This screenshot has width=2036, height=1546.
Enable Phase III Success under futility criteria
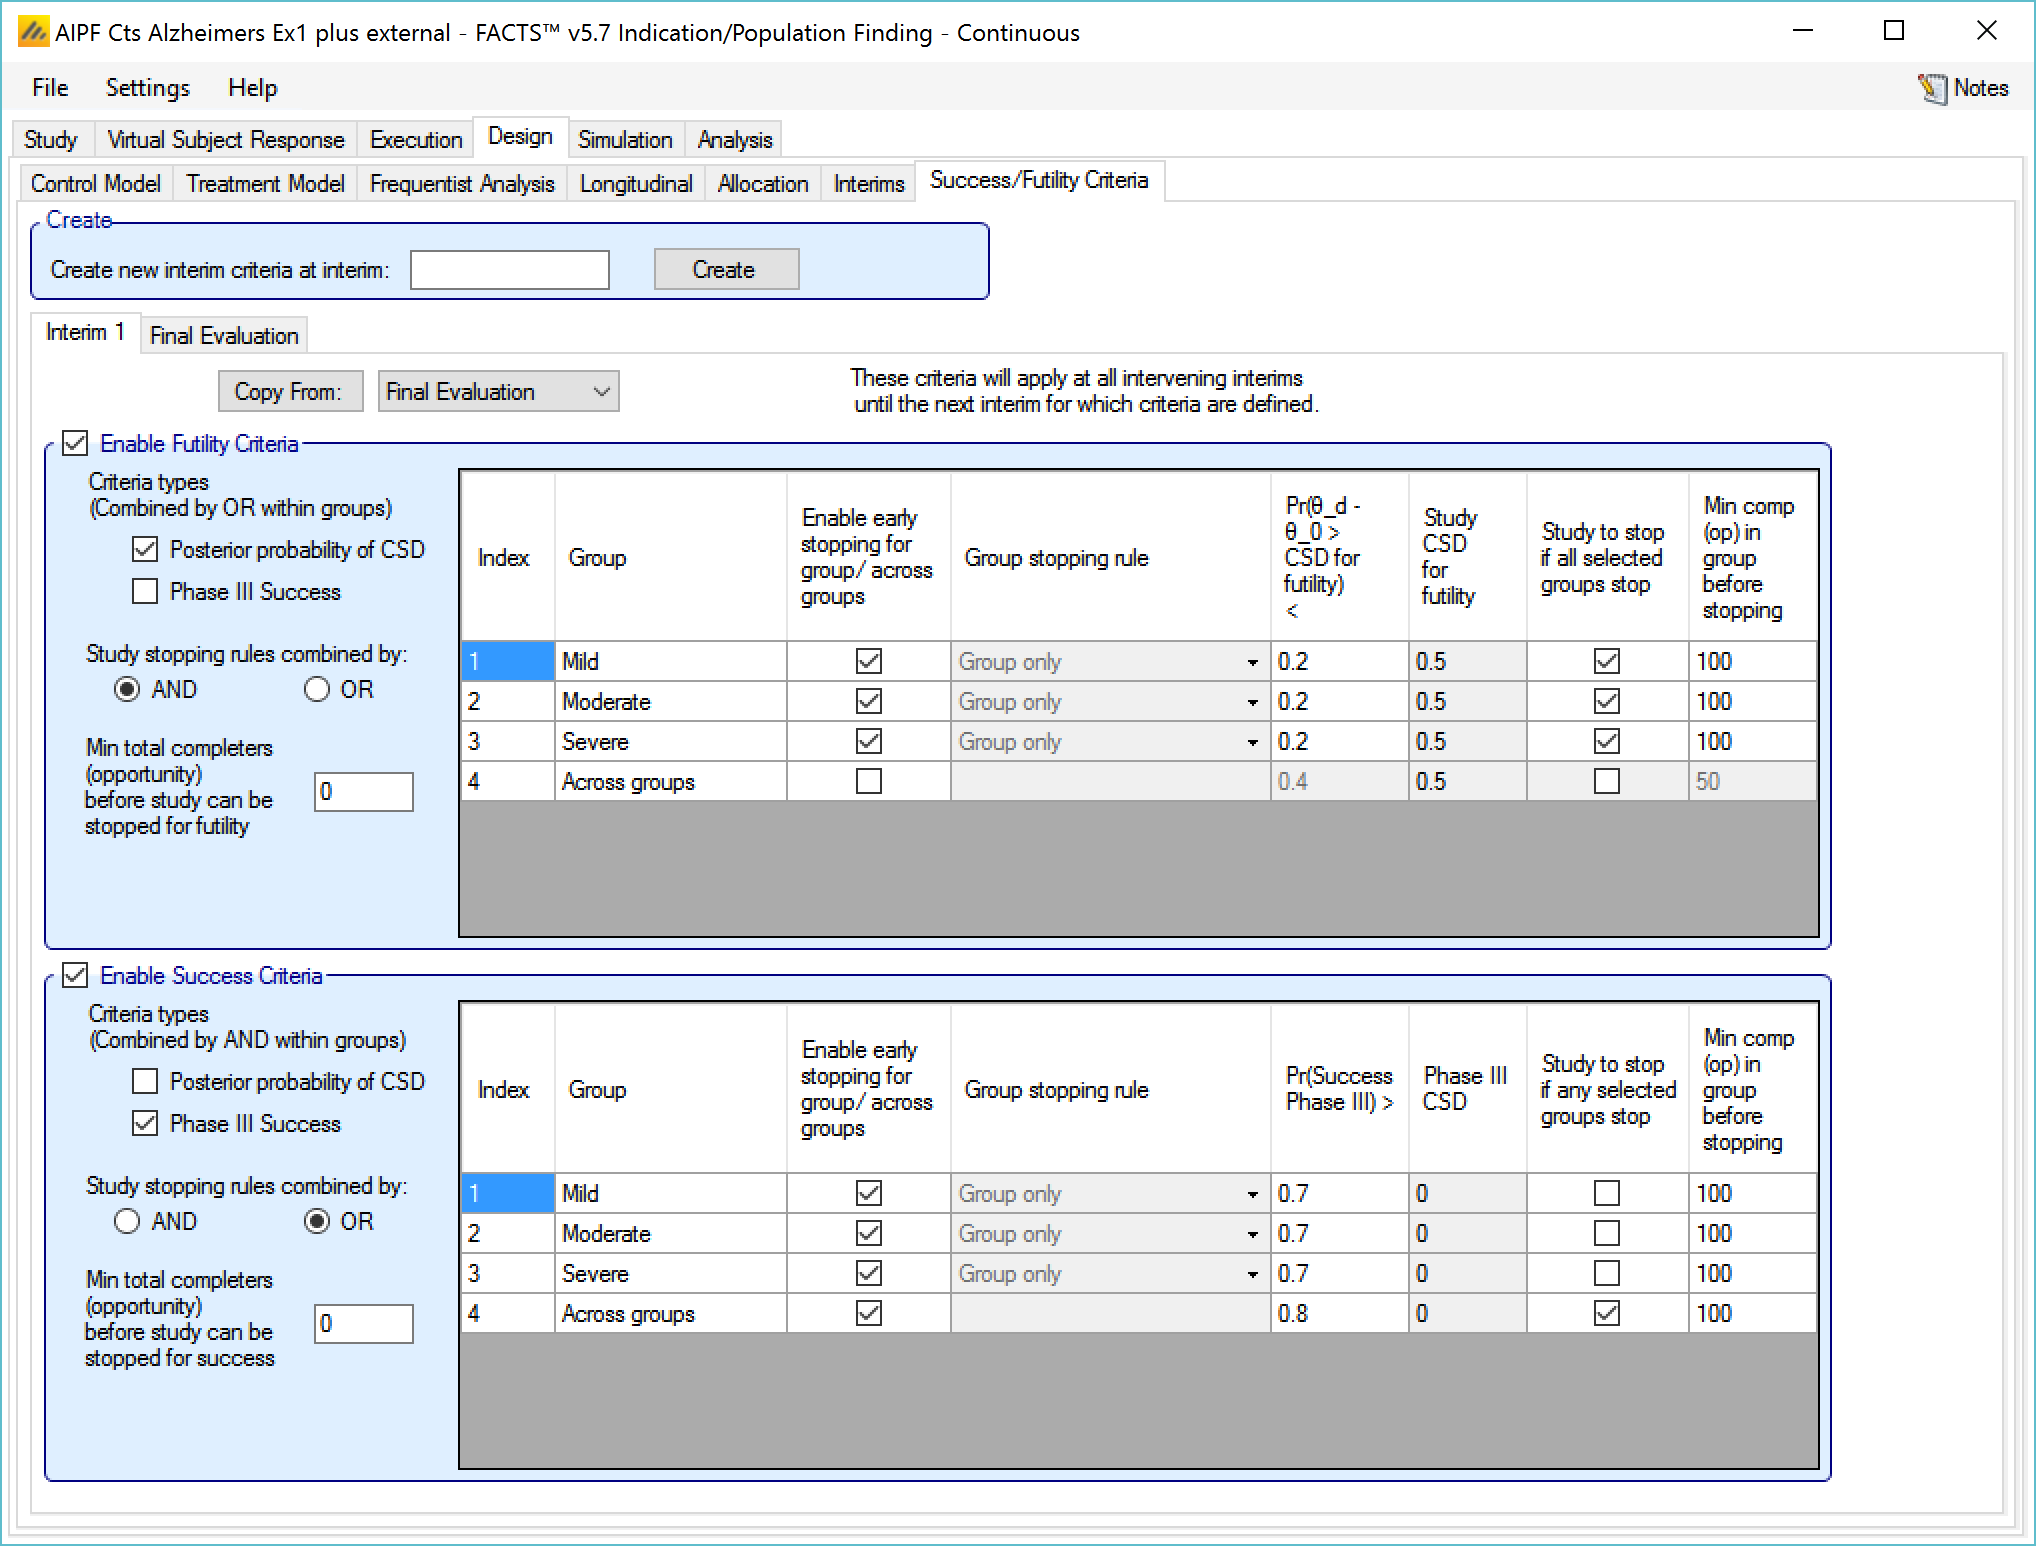pos(146,592)
